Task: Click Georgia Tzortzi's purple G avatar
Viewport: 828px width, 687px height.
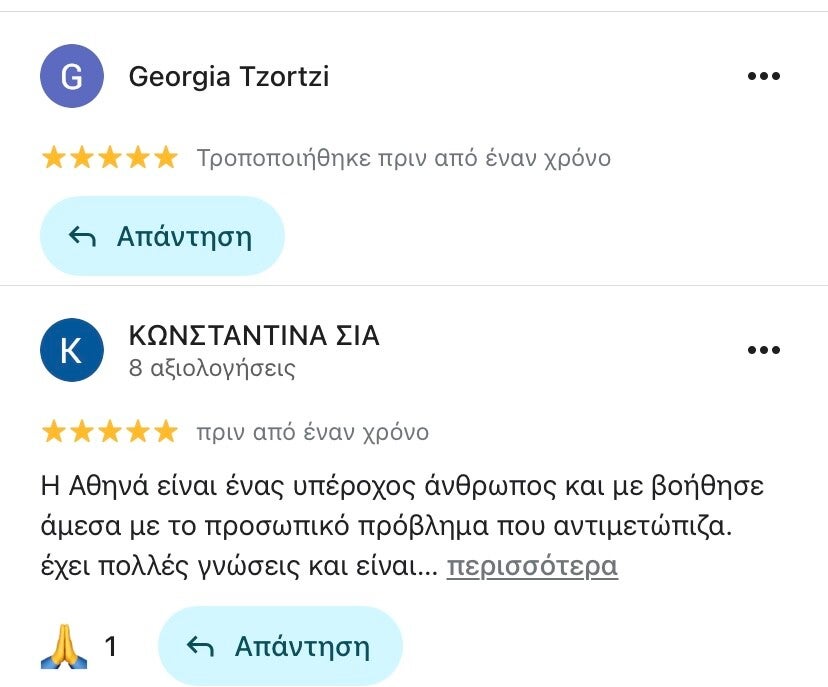Action: (71, 76)
